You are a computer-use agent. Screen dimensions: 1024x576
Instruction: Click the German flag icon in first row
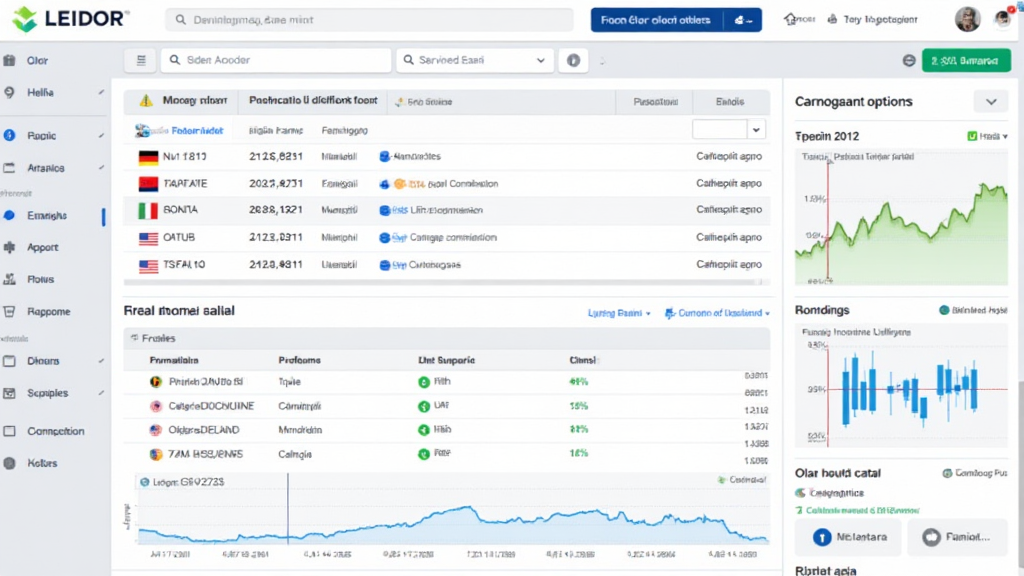click(x=148, y=157)
